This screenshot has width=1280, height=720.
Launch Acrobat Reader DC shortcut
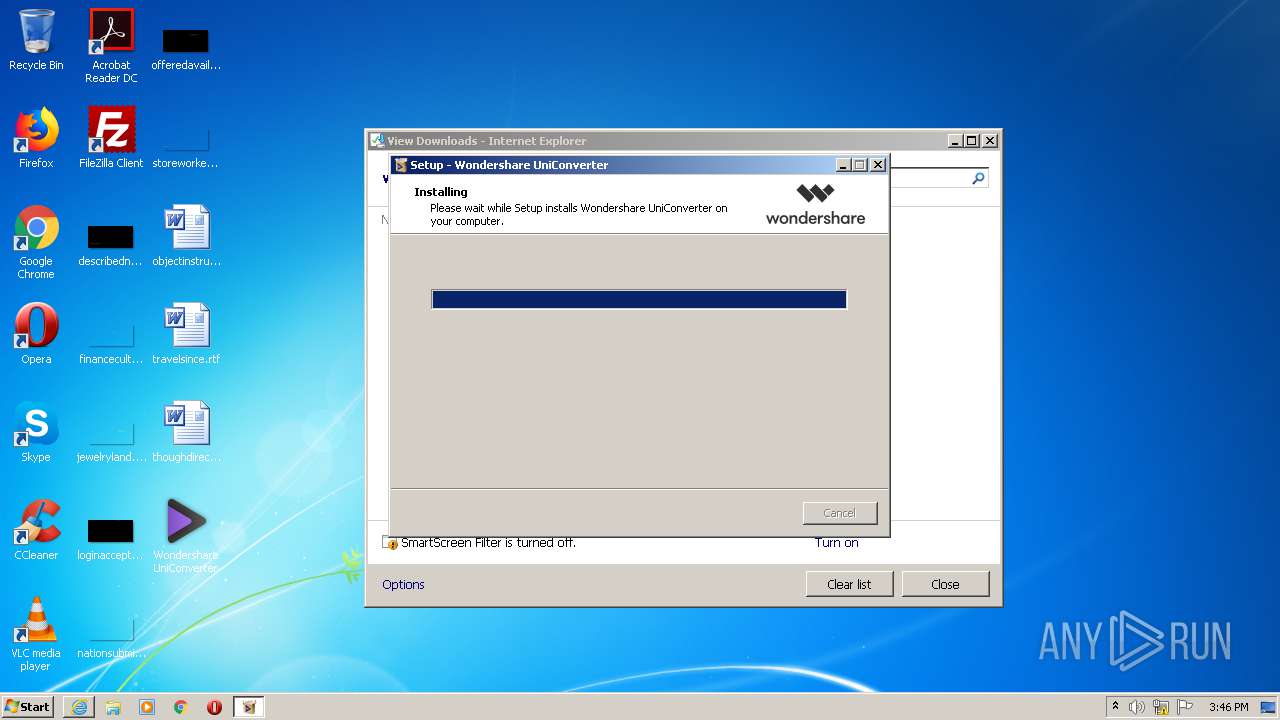click(111, 46)
